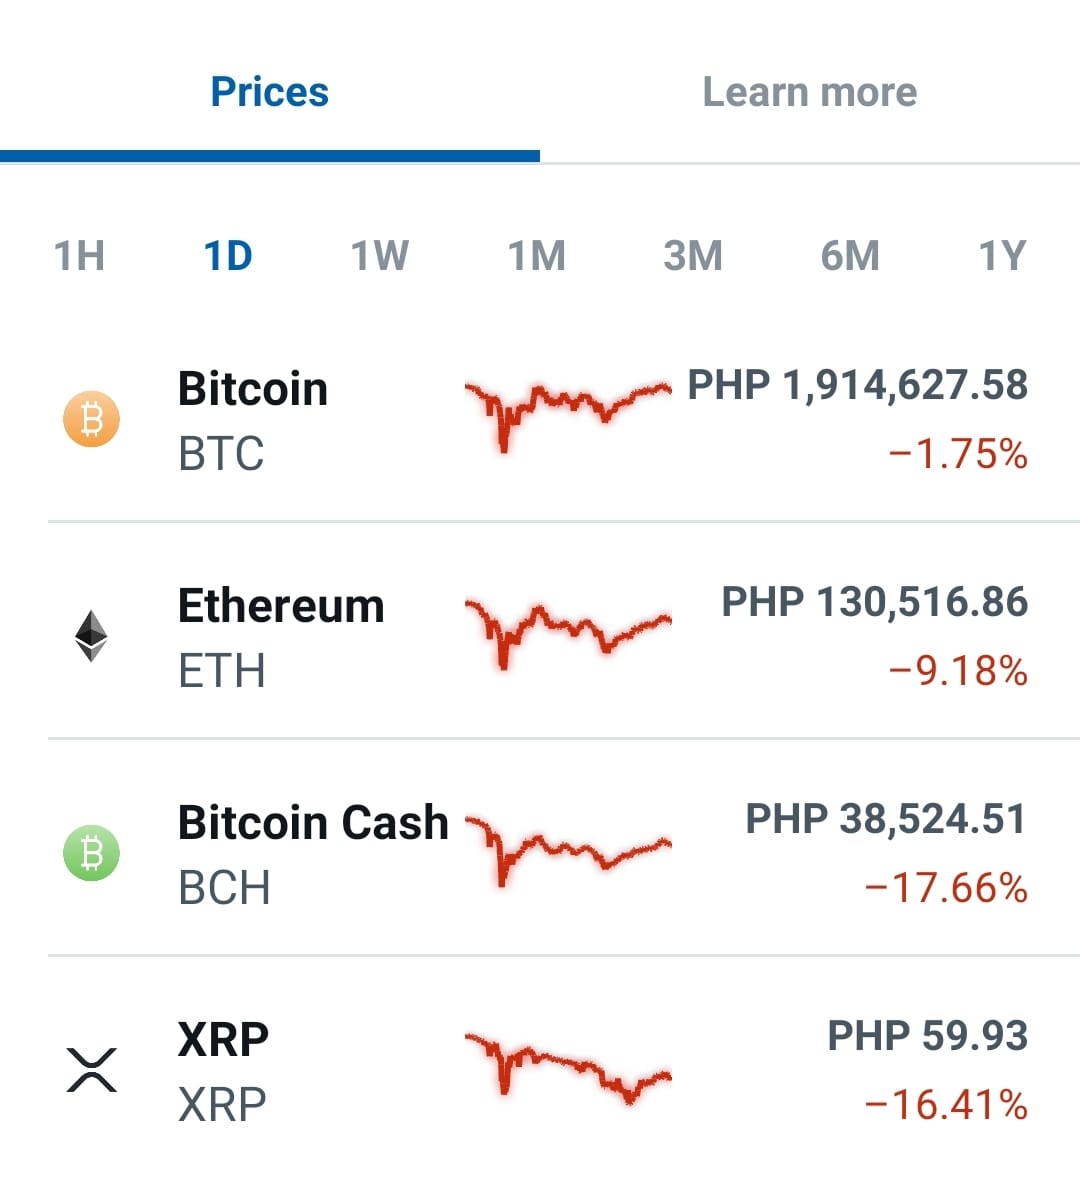Image resolution: width=1080 pixels, height=1186 pixels.
Task: Select the 1W time range
Action: coord(380,256)
